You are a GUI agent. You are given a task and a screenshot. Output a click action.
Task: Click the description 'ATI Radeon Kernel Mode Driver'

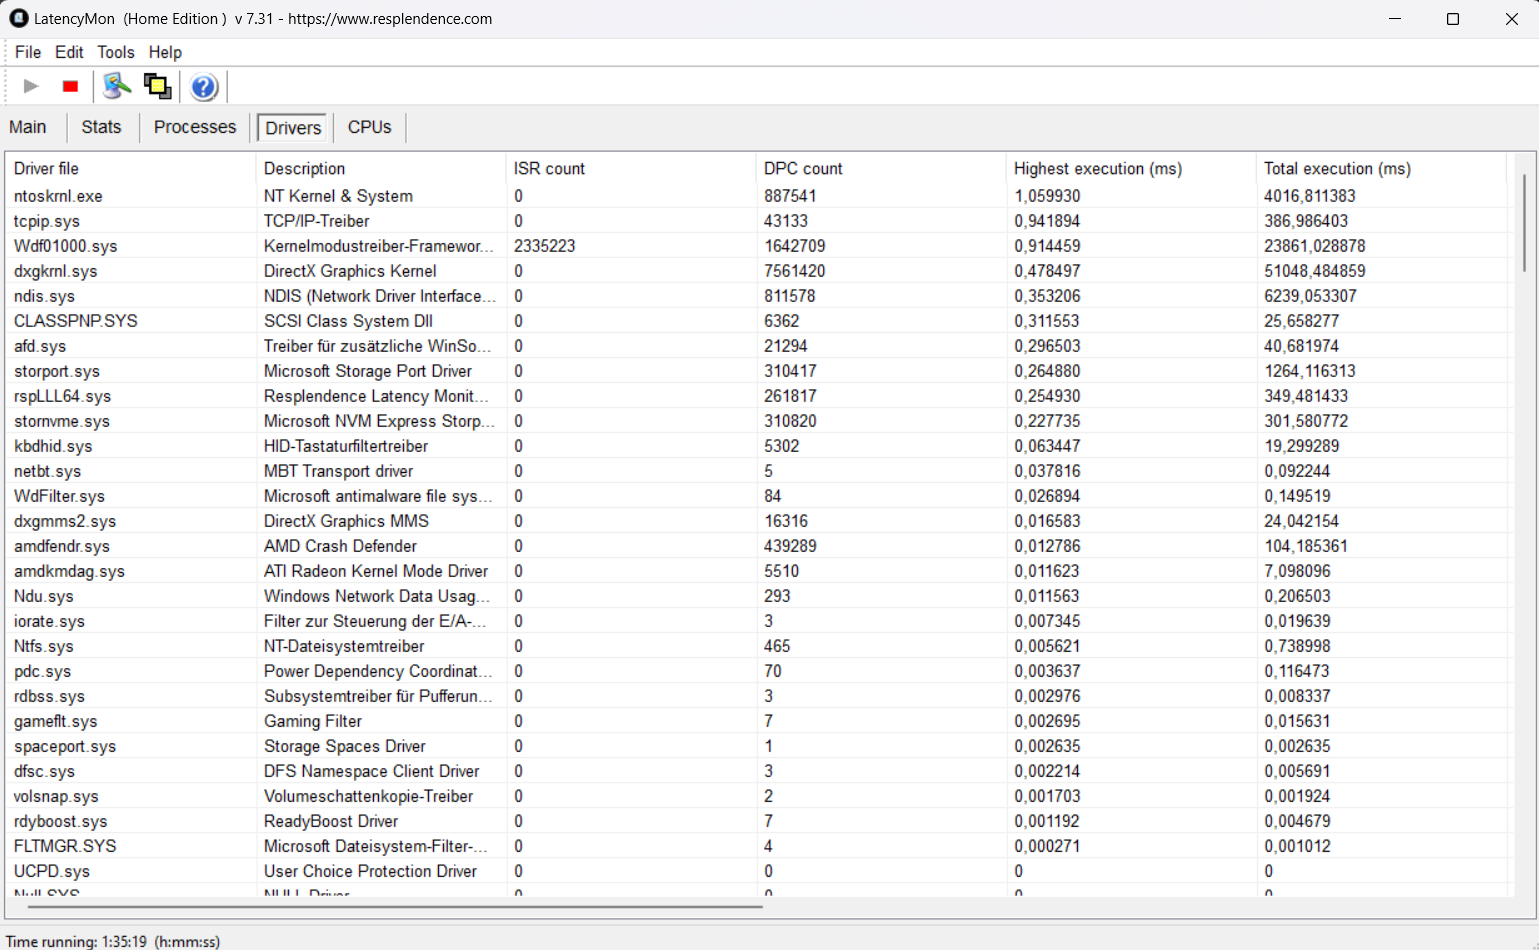click(x=376, y=571)
